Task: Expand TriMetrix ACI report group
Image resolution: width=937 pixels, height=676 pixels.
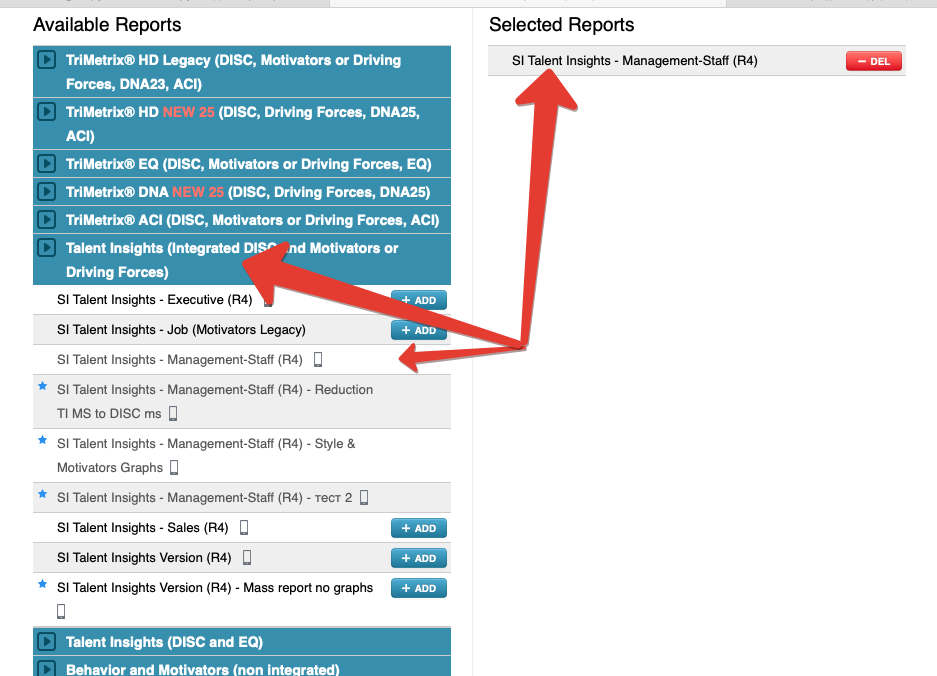Action: [47, 219]
